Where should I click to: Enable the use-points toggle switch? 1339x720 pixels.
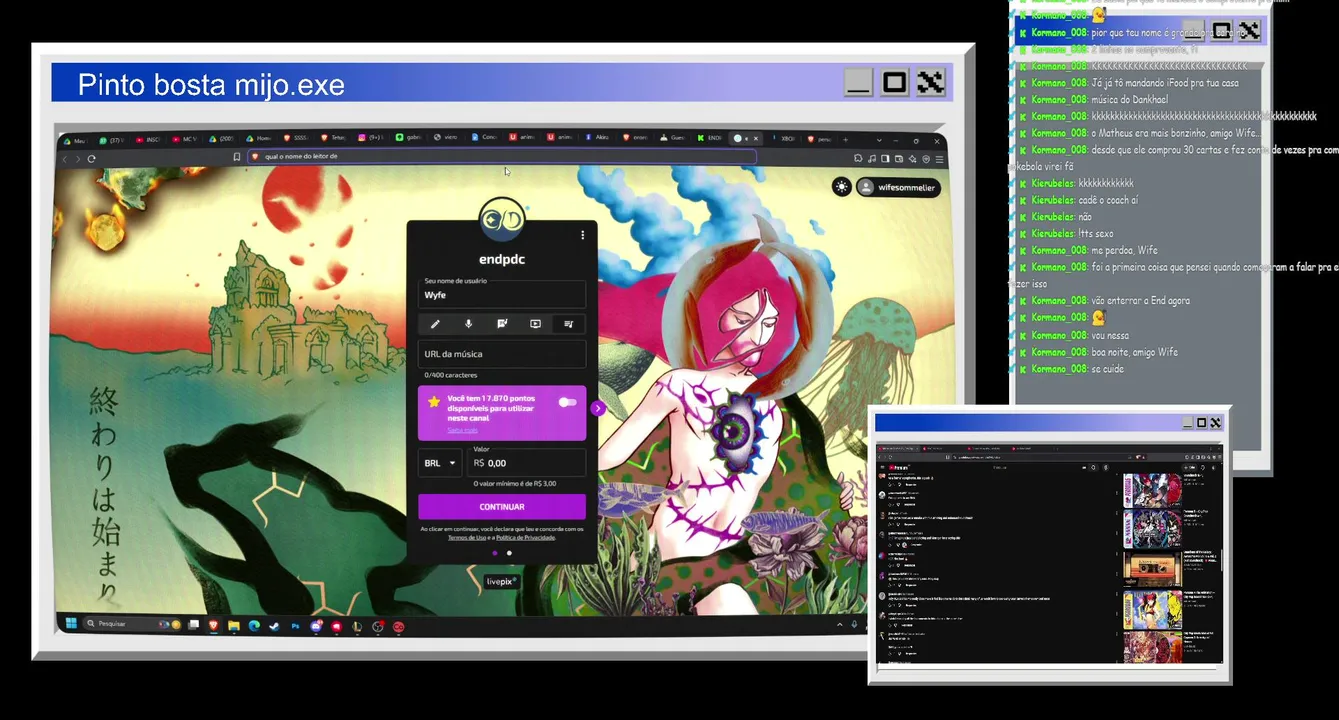568,402
